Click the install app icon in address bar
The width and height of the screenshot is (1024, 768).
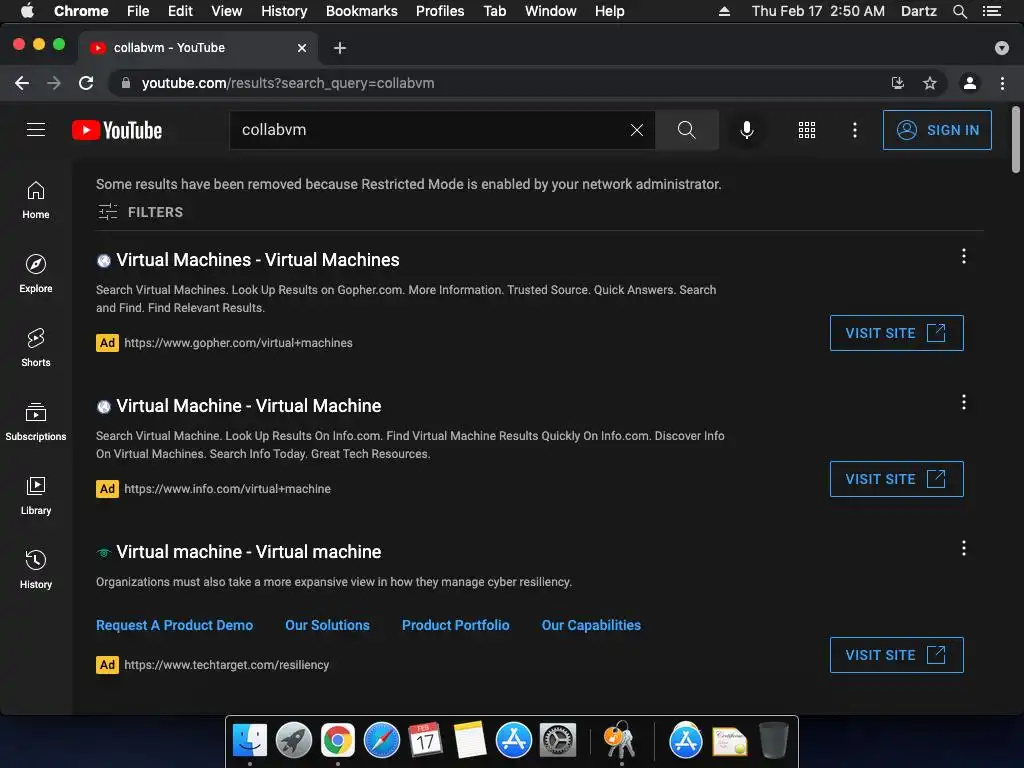pos(898,83)
